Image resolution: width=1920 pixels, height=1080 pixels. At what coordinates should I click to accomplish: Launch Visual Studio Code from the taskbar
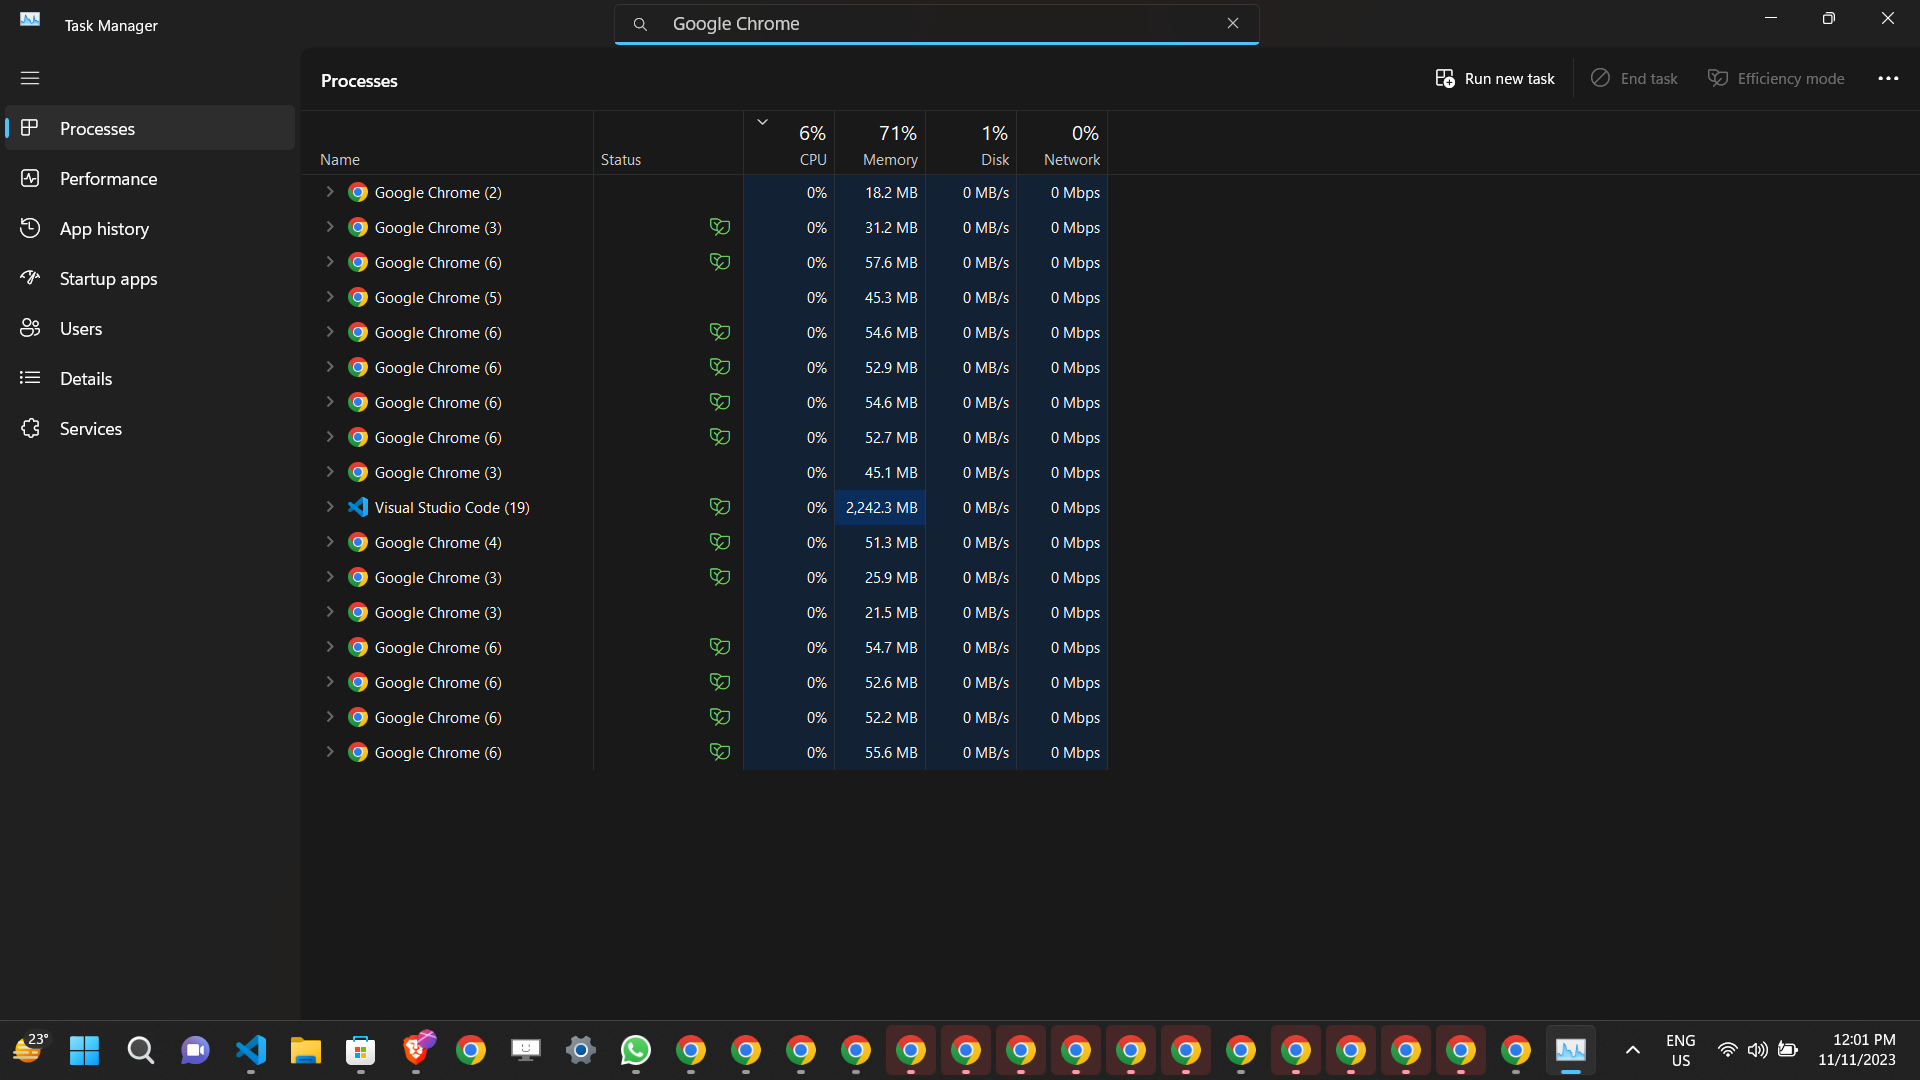[x=250, y=1051]
